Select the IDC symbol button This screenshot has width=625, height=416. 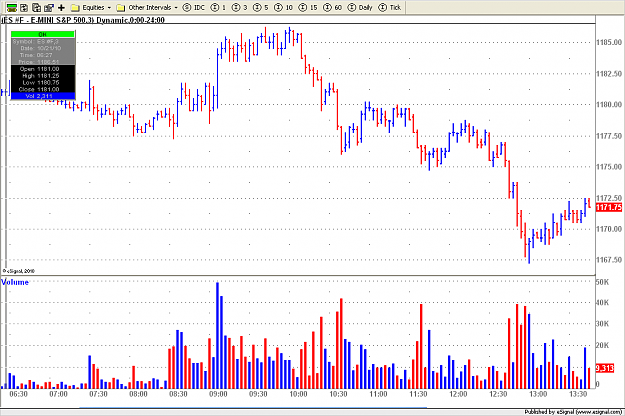pyautogui.click(x=194, y=8)
